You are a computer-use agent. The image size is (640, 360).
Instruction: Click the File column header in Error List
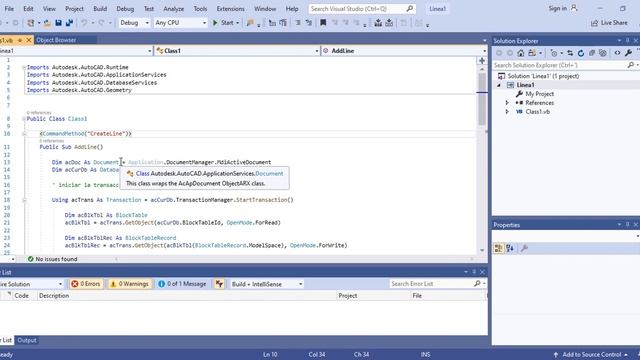tap(417, 296)
